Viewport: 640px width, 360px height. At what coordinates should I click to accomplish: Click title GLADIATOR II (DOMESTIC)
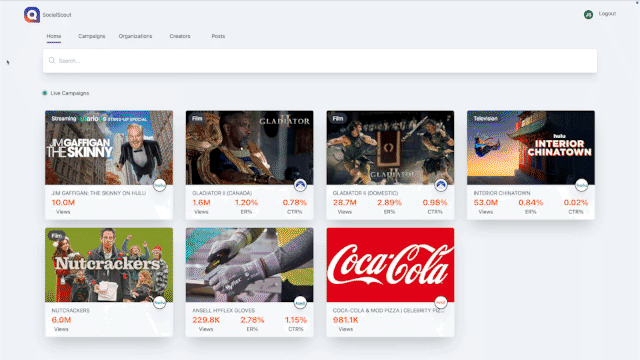click(x=365, y=193)
